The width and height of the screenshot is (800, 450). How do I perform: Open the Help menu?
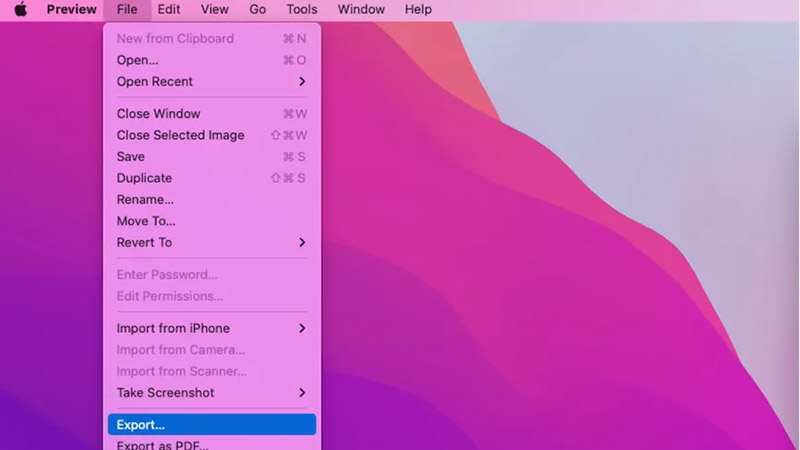pyautogui.click(x=418, y=10)
